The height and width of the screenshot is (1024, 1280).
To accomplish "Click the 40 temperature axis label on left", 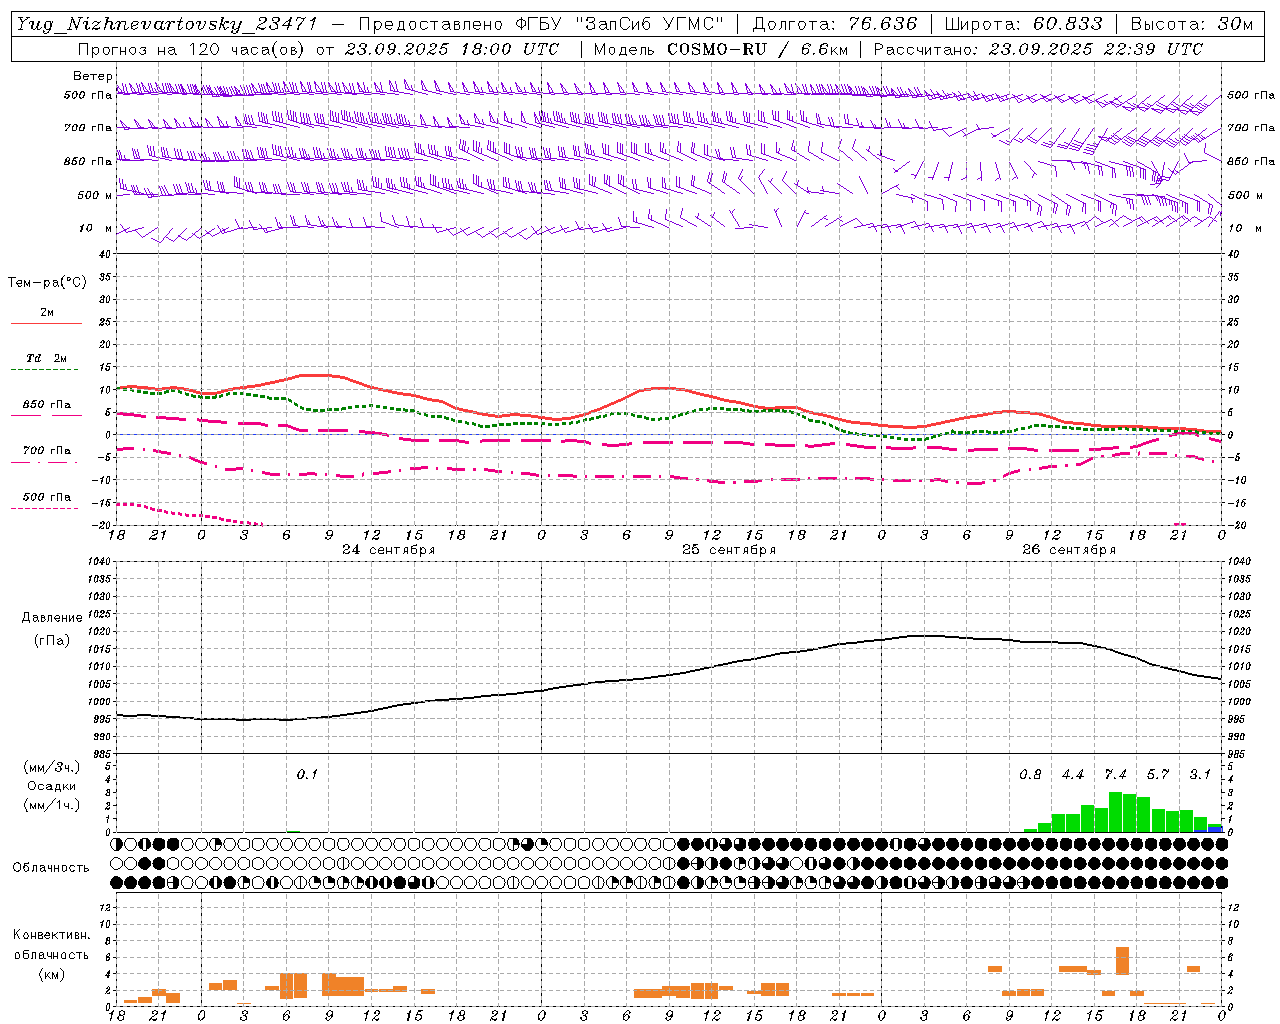I will click(x=106, y=254).
